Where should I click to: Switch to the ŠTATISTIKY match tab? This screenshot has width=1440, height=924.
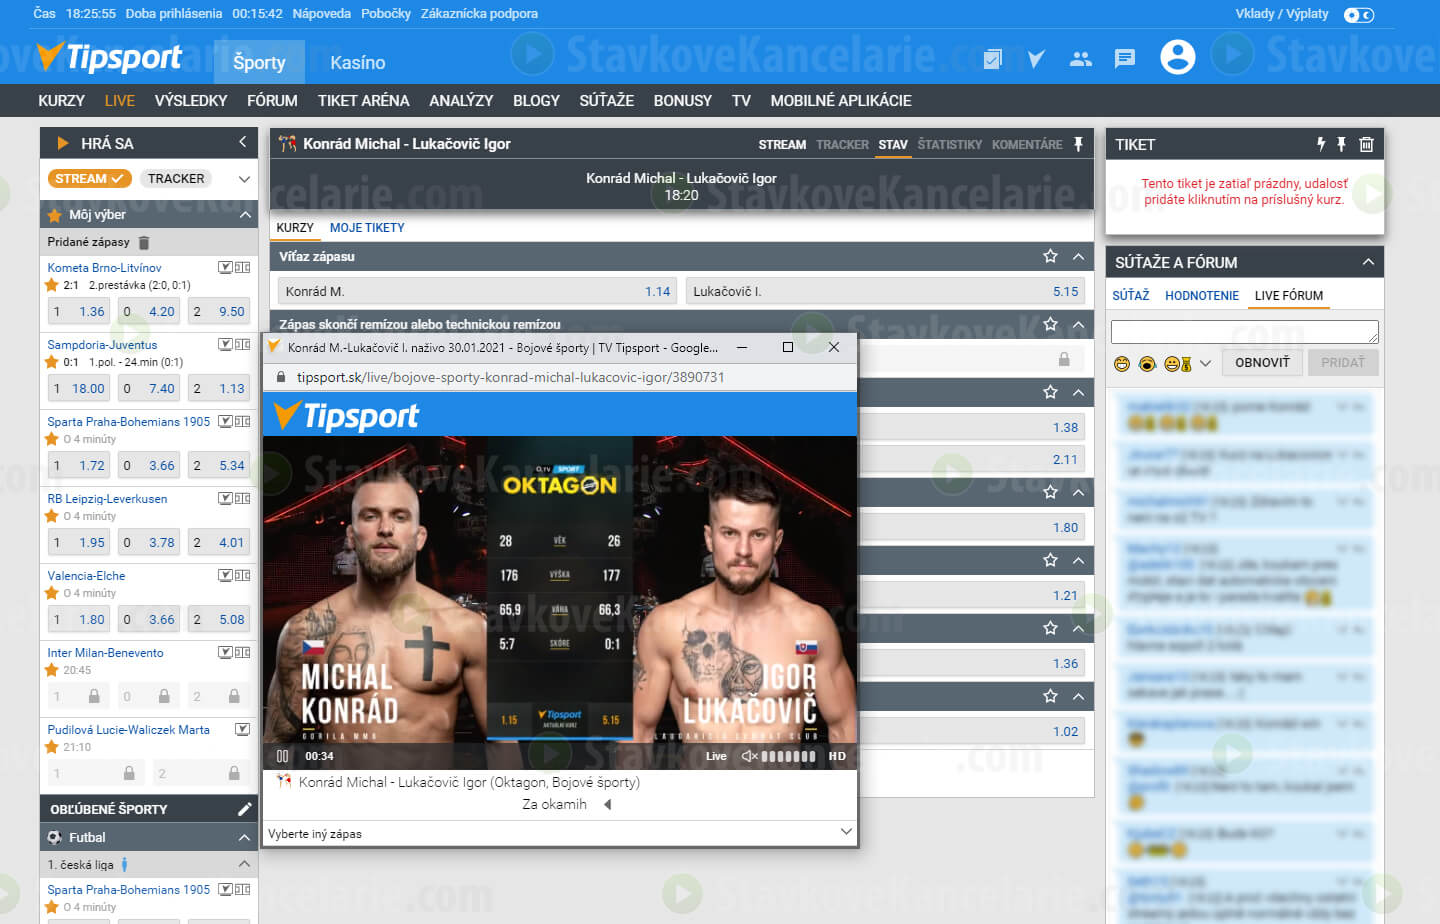(950, 145)
